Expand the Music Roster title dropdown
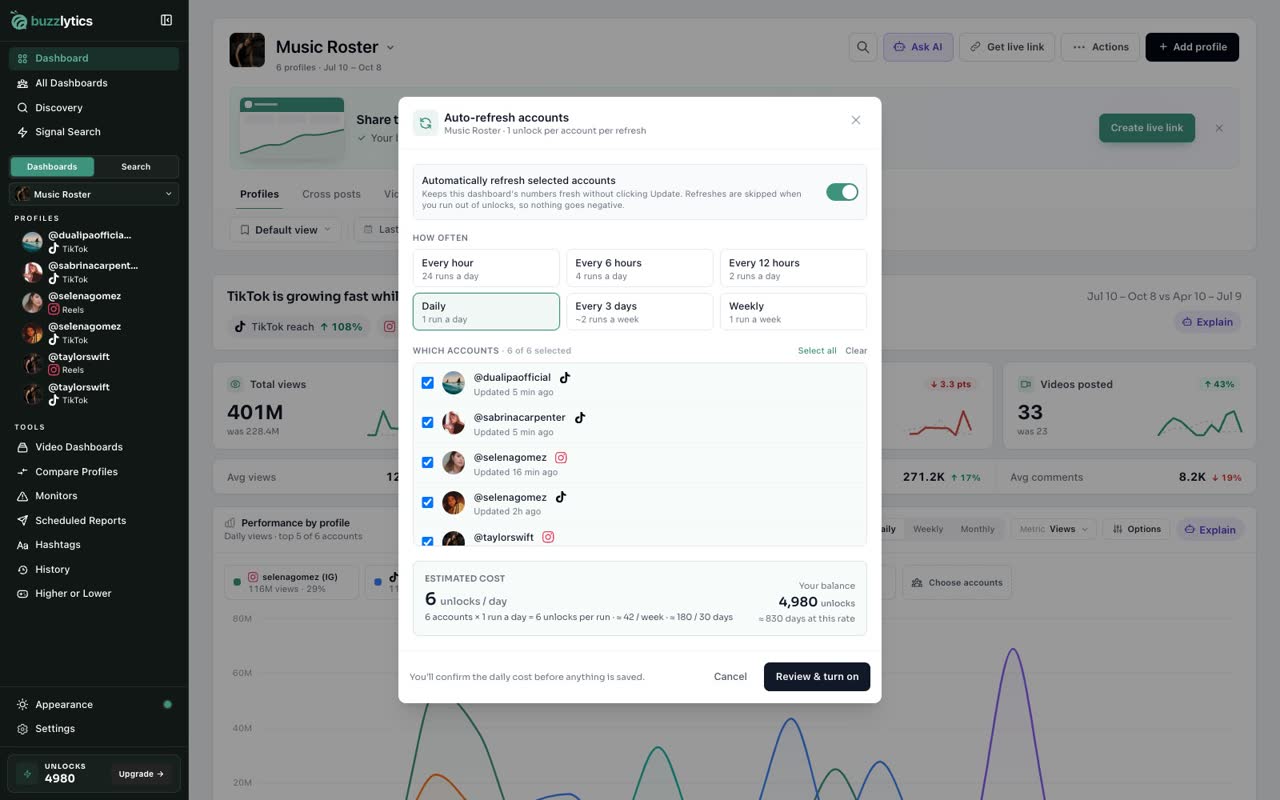The image size is (1280, 800). [x=390, y=47]
